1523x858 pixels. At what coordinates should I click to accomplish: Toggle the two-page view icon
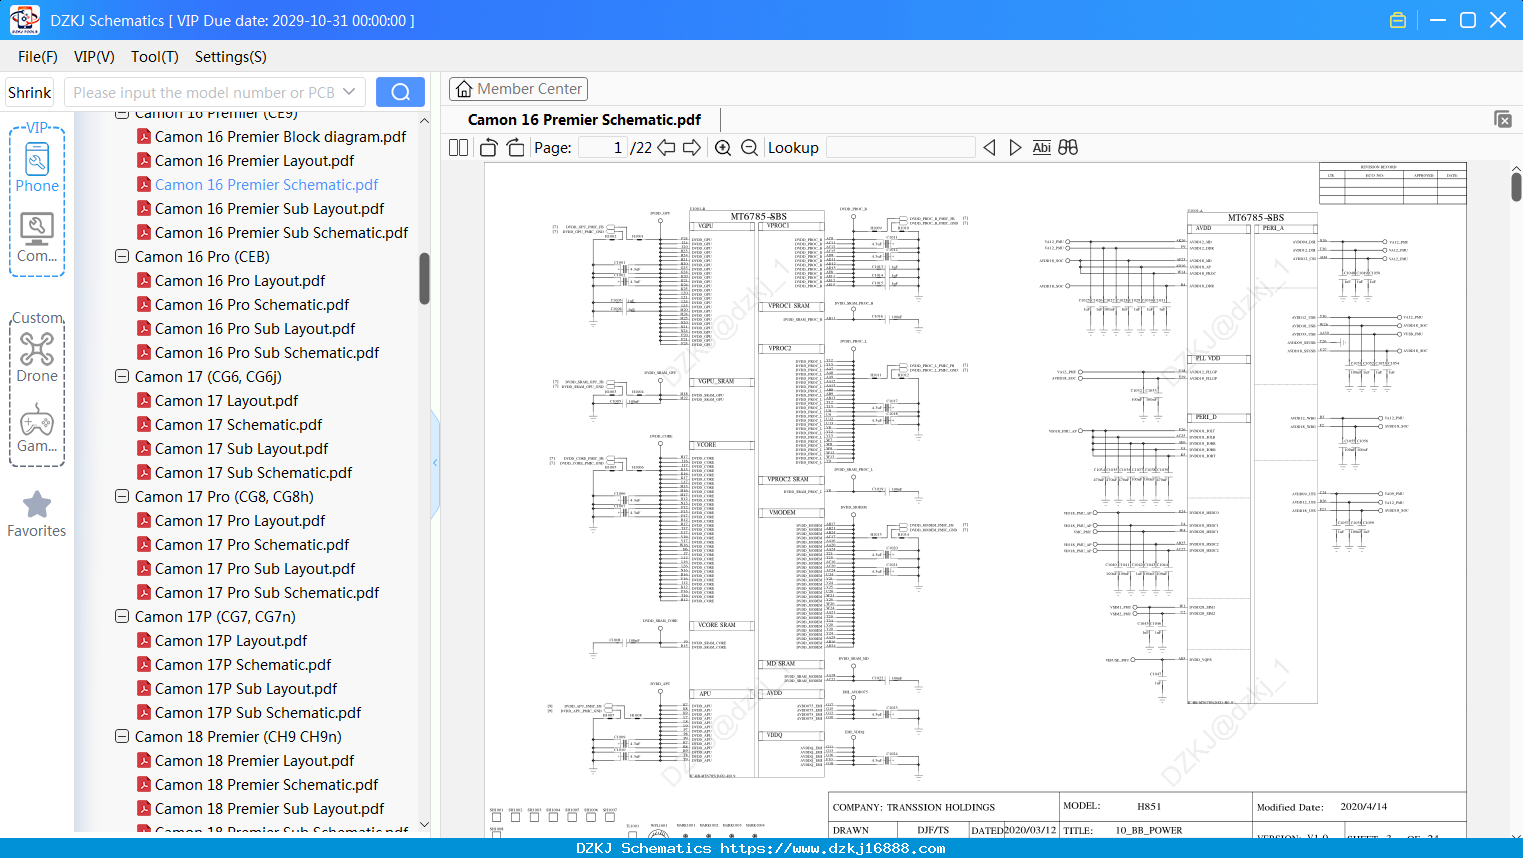[x=458, y=147]
